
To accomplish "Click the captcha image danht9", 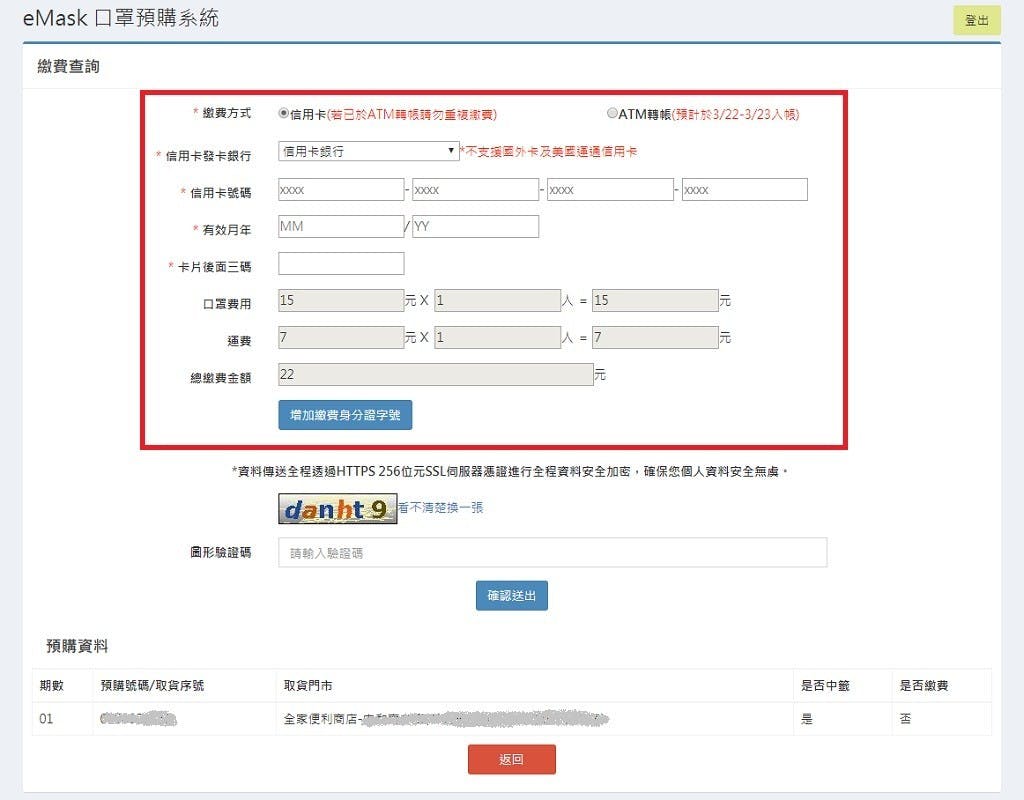I will tap(337, 510).
